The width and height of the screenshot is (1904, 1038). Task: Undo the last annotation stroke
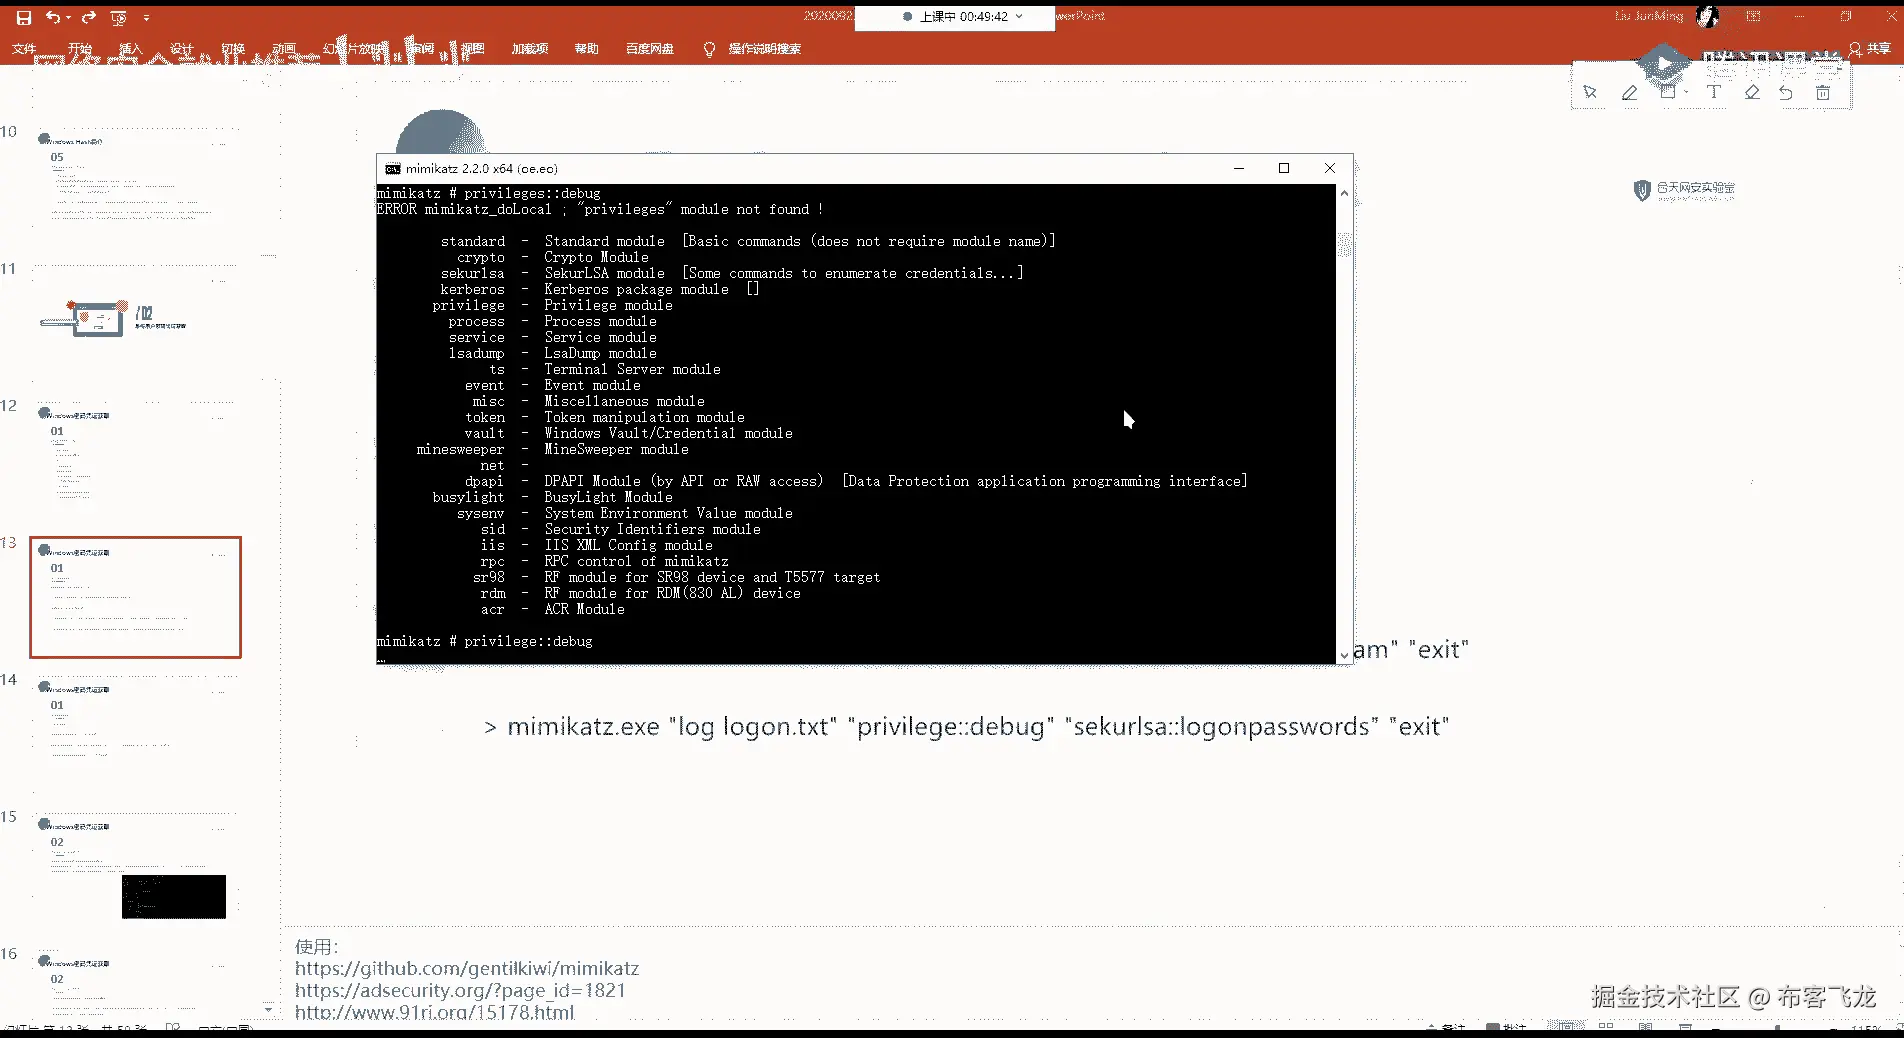click(x=1786, y=92)
